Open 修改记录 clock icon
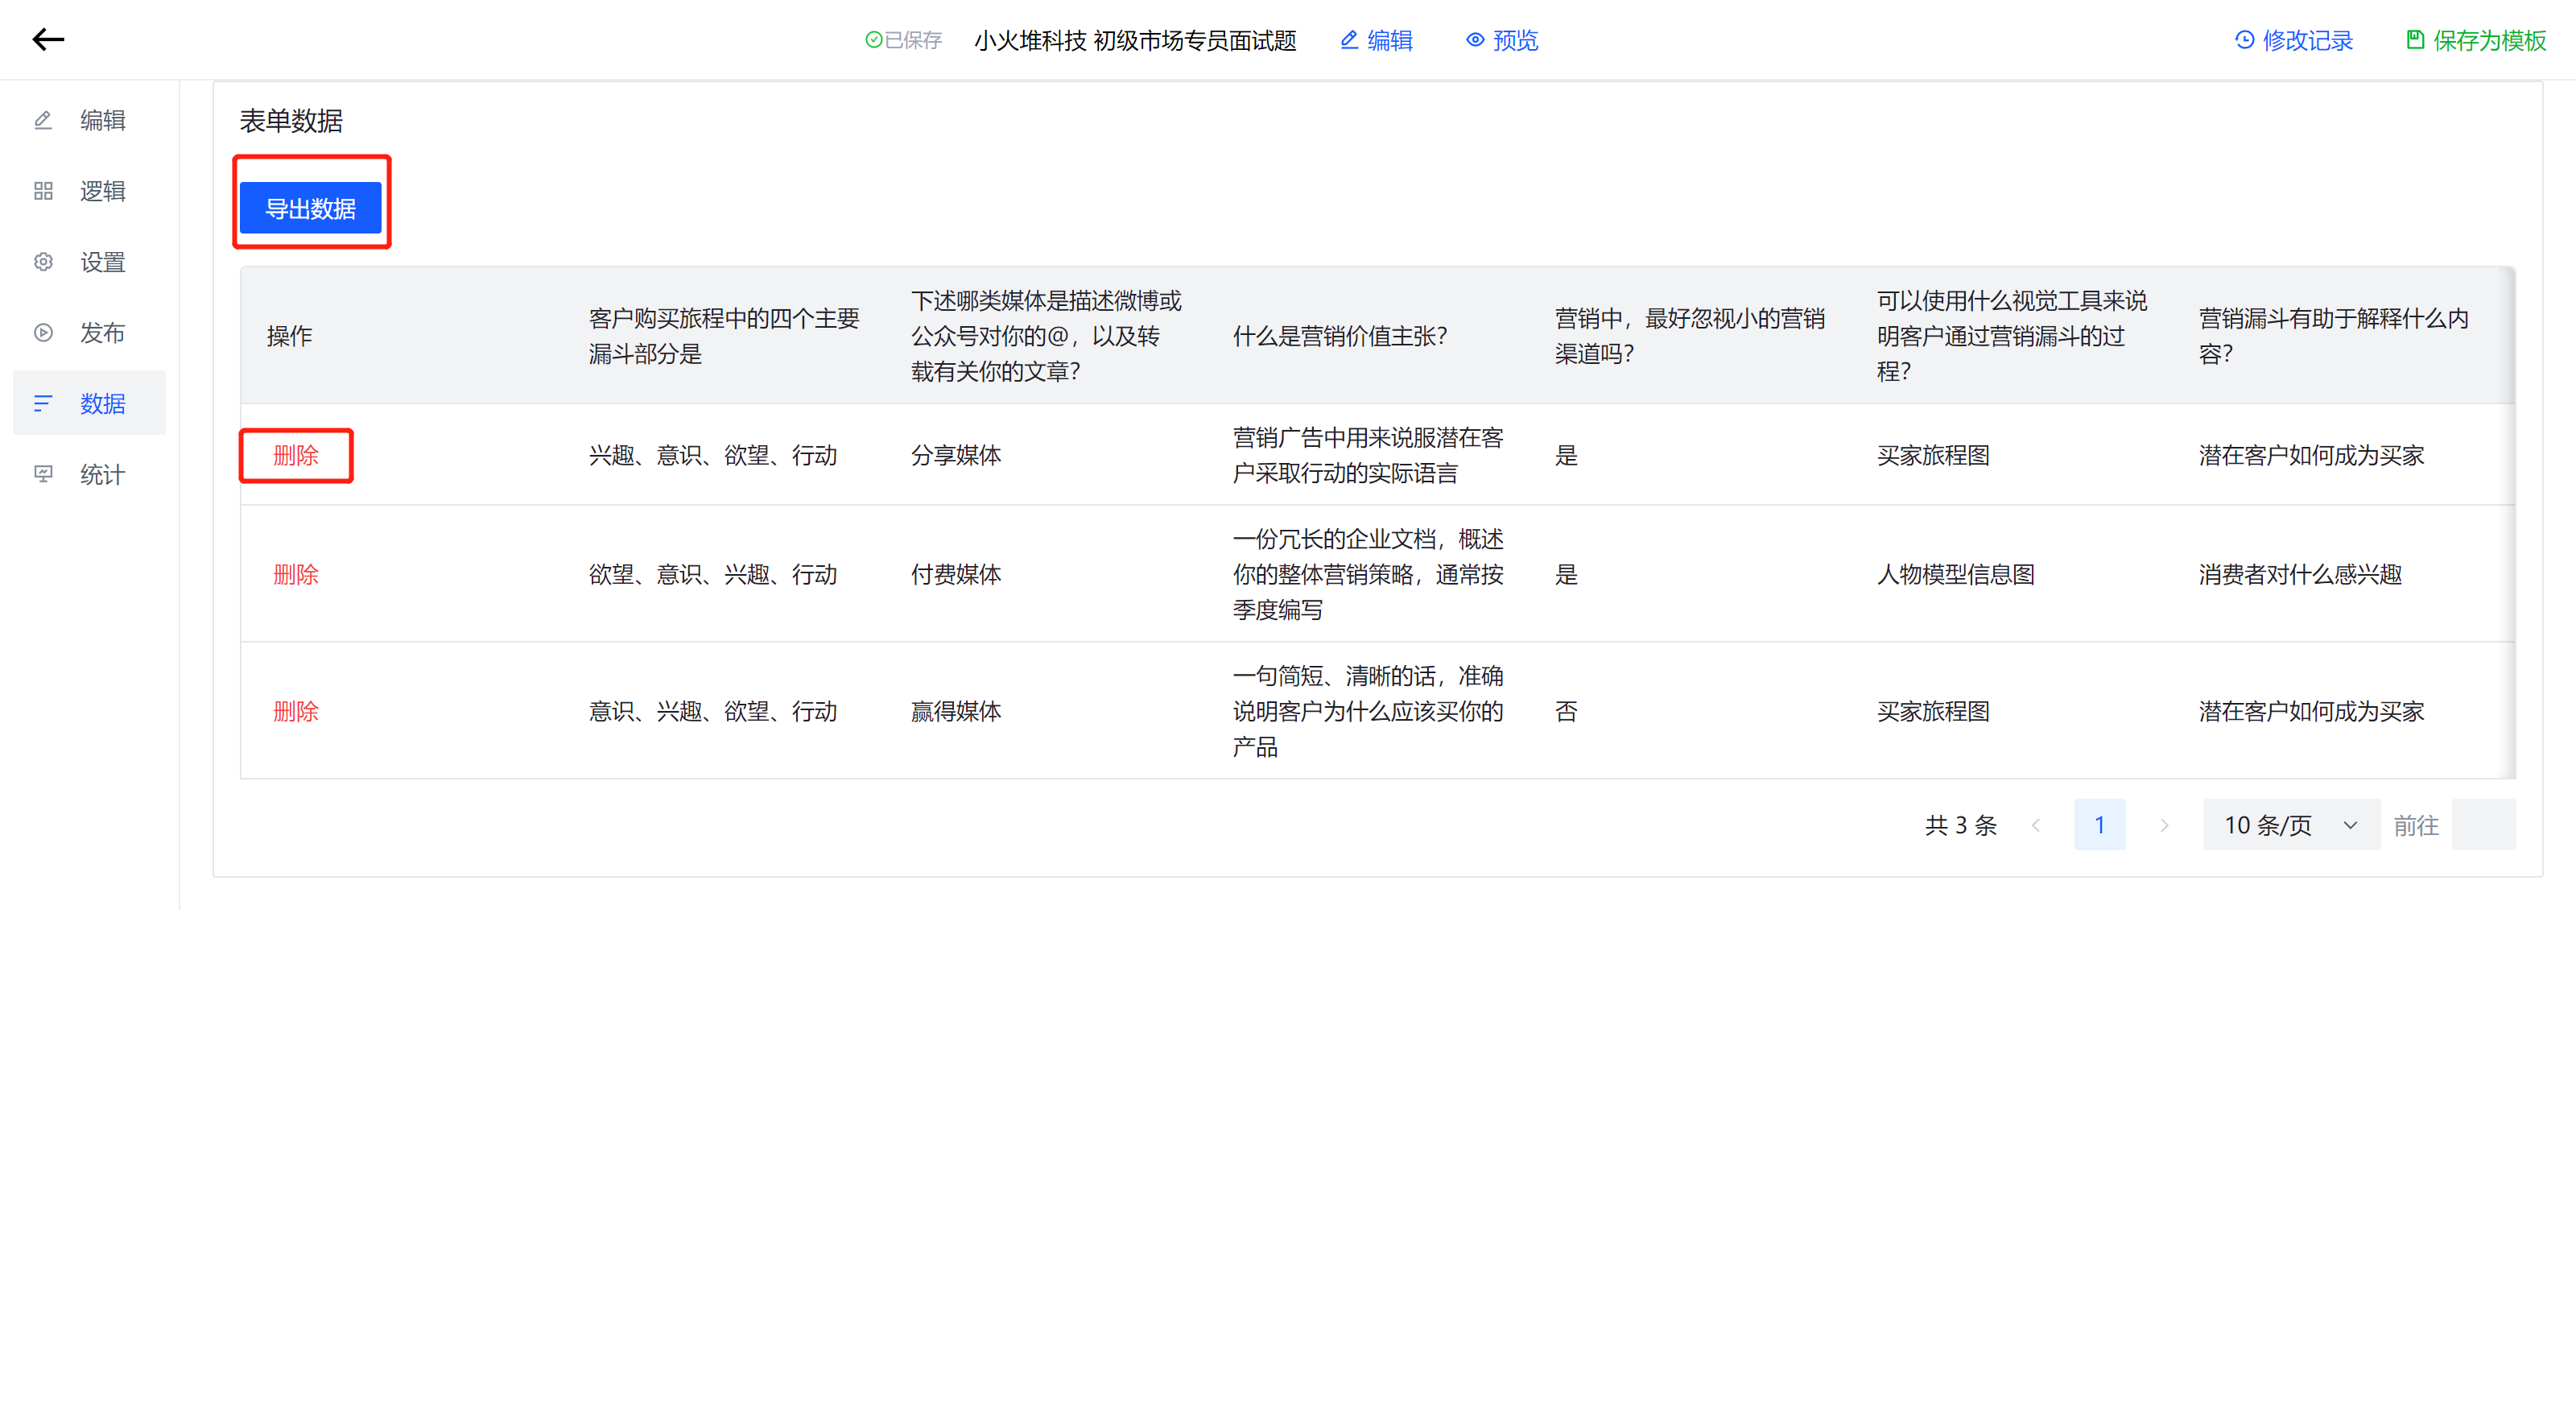This screenshot has width=2576, height=1422. tap(2244, 40)
